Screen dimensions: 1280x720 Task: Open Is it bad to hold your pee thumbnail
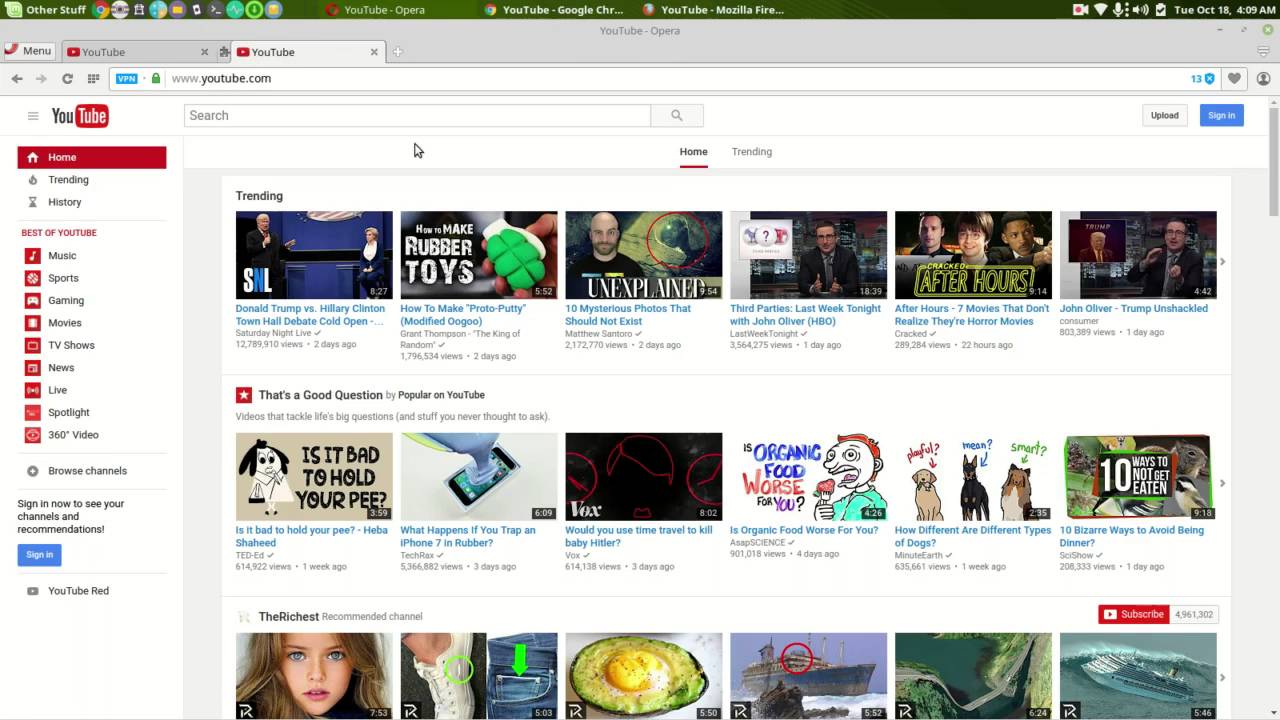pyautogui.click(x=314, y=477)
